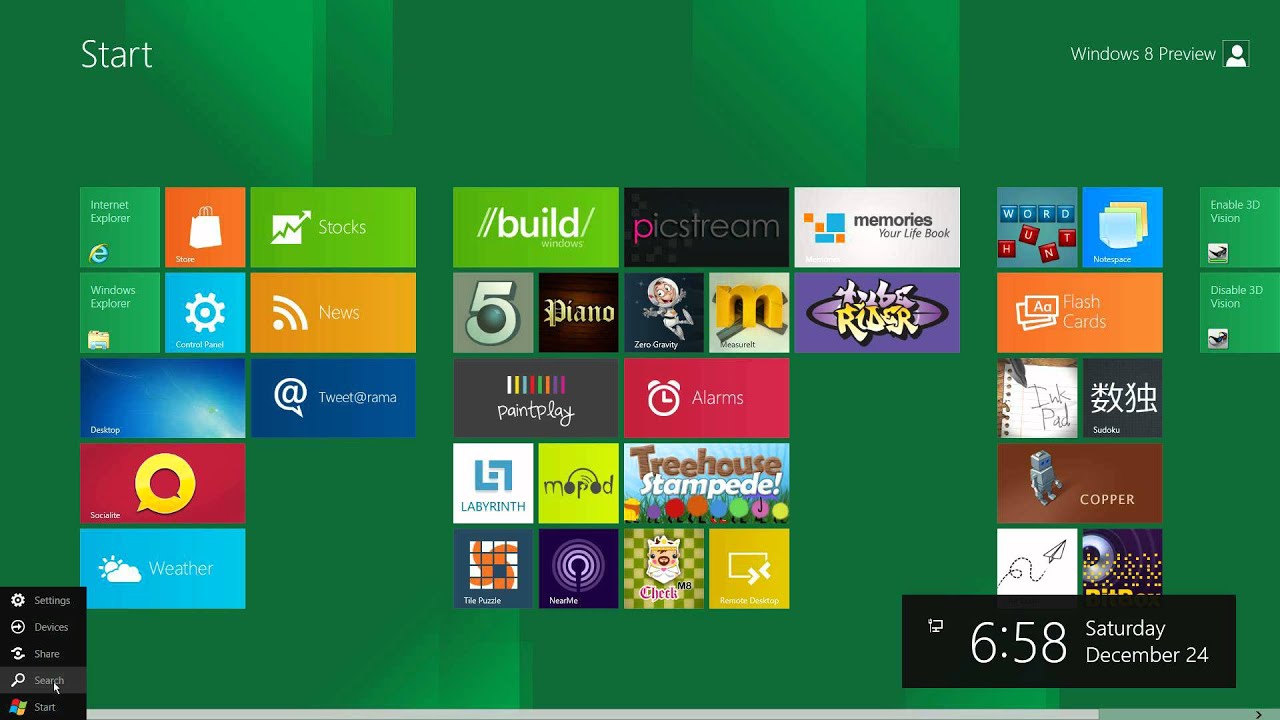1280x720 pixels.
Task: Open the MeasureIt tile
Action: coord(749,312)
